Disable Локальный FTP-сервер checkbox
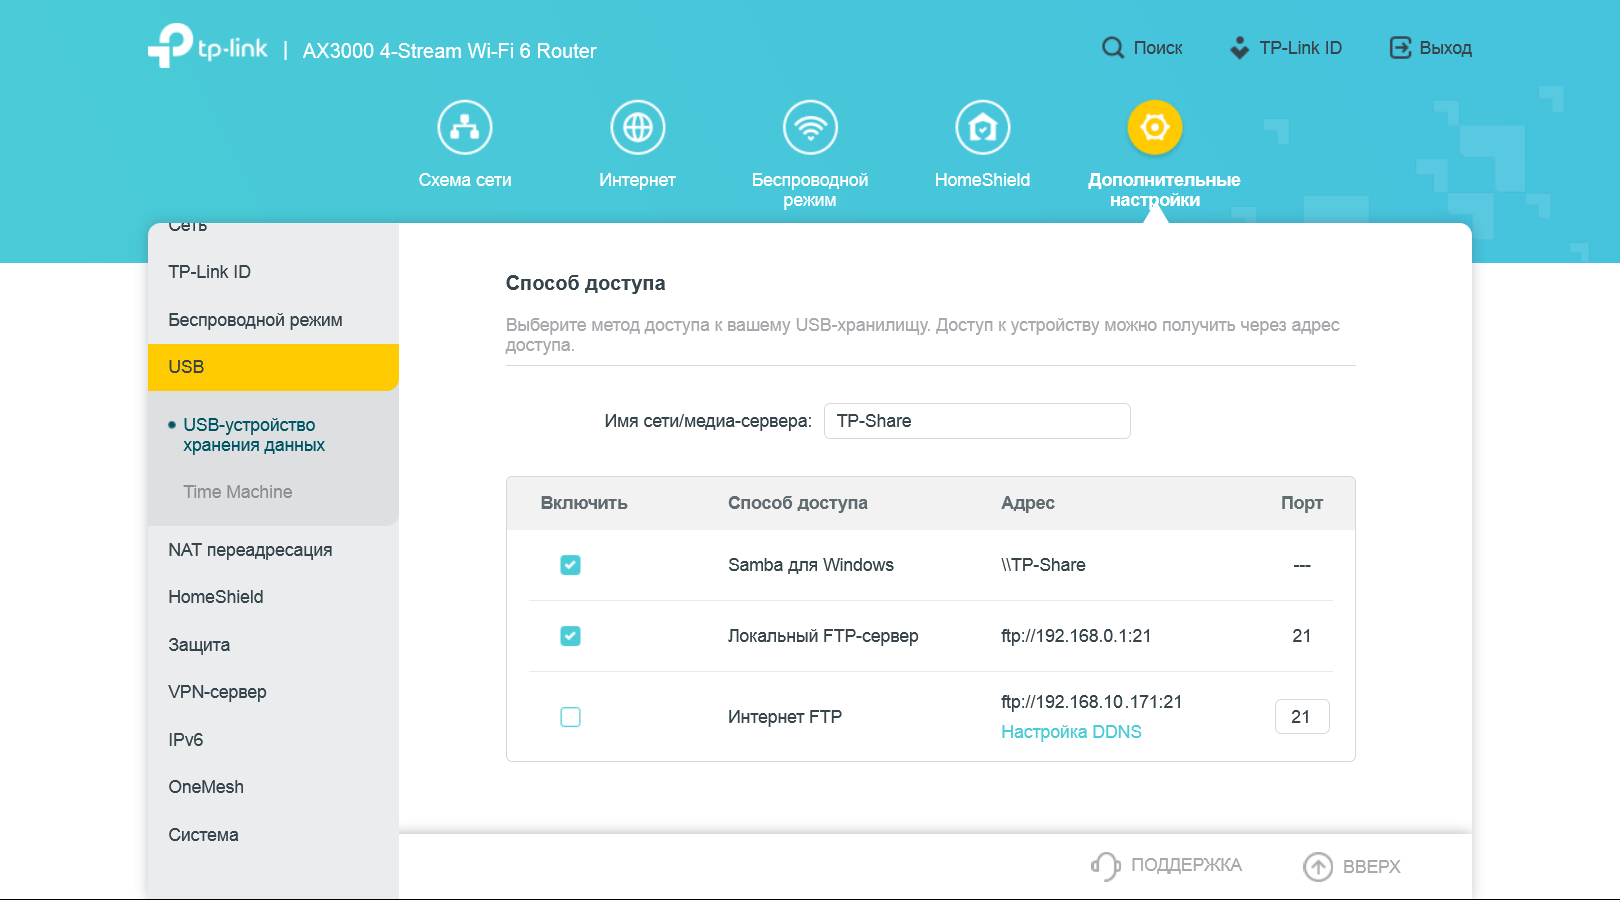 click(570, 636)
